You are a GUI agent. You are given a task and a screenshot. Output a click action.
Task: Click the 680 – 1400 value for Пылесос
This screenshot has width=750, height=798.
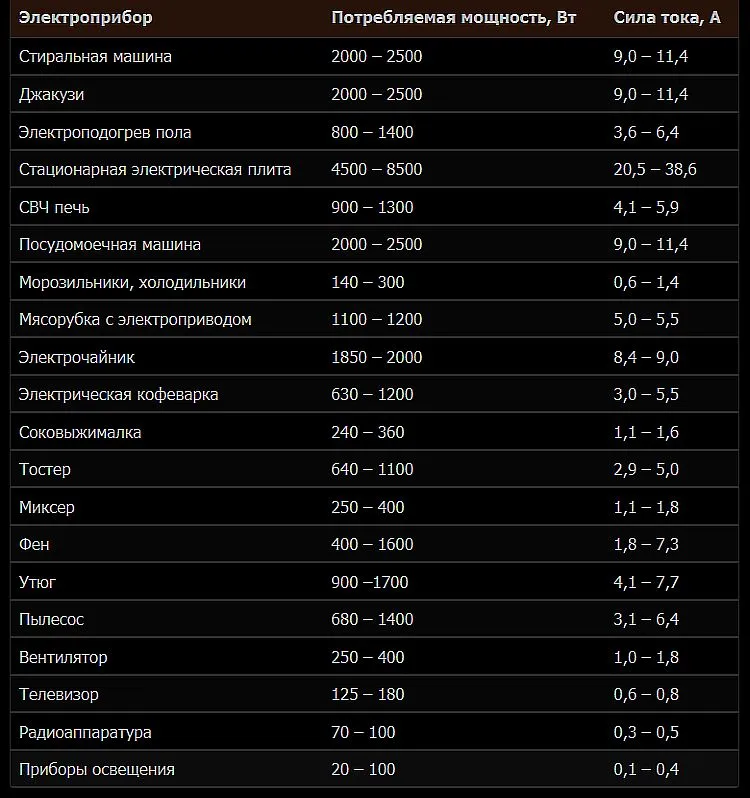coord(372,619)
